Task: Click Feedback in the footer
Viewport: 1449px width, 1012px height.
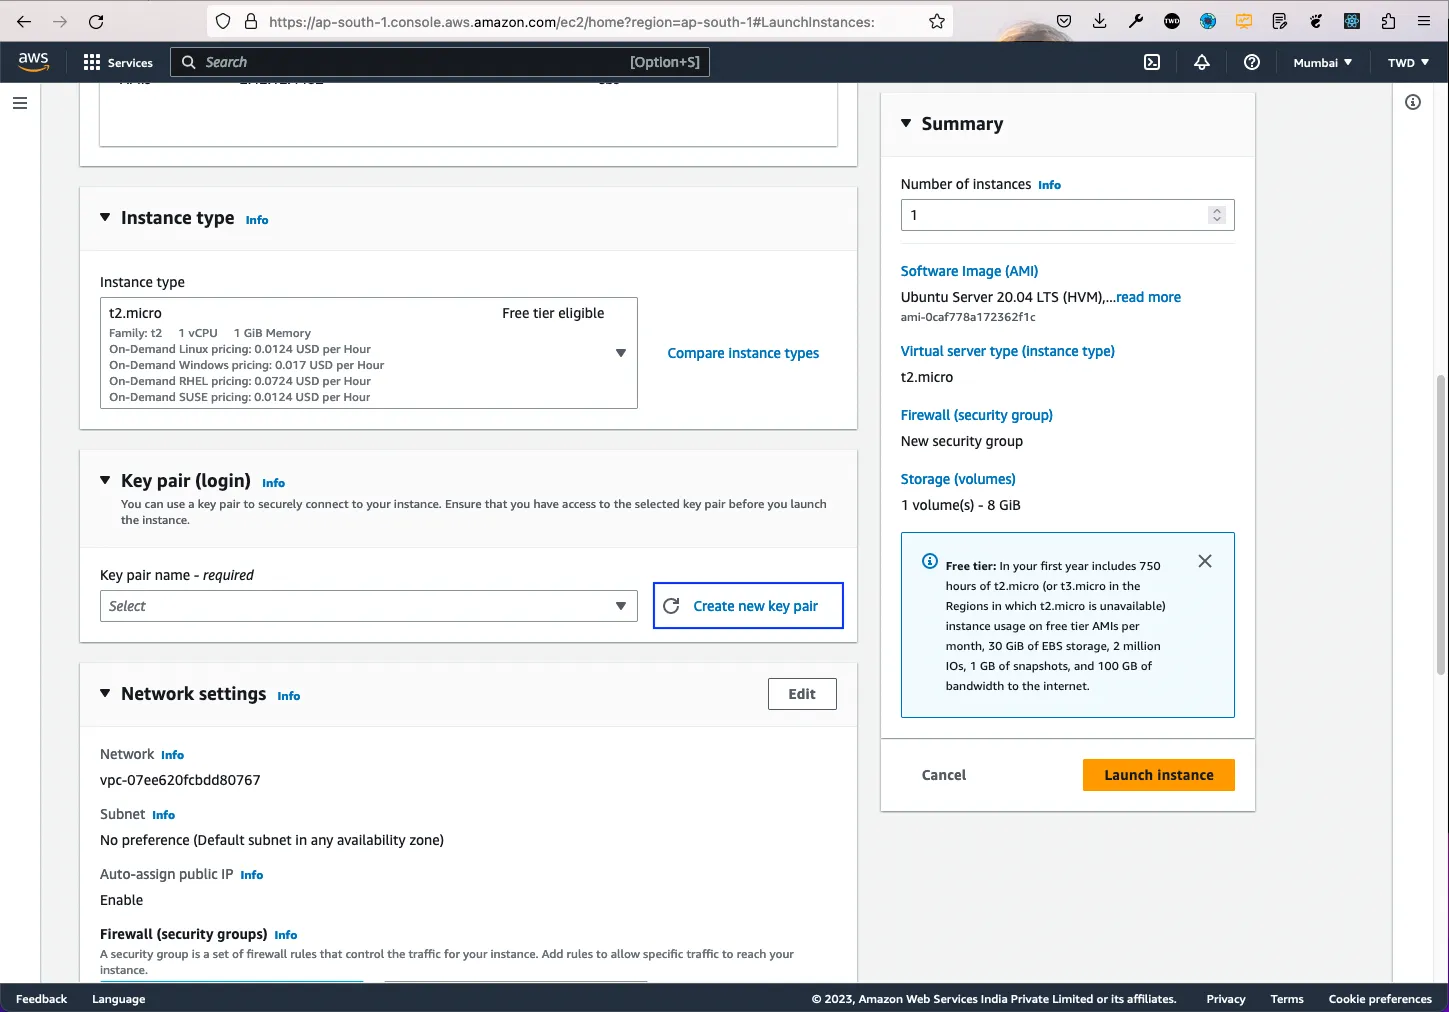Action: 41,999
